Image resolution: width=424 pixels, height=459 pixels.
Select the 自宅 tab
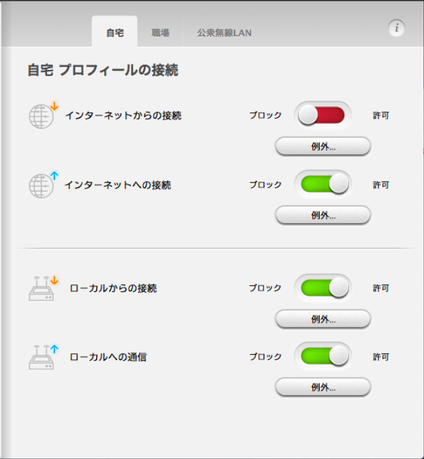coord(115,33)
